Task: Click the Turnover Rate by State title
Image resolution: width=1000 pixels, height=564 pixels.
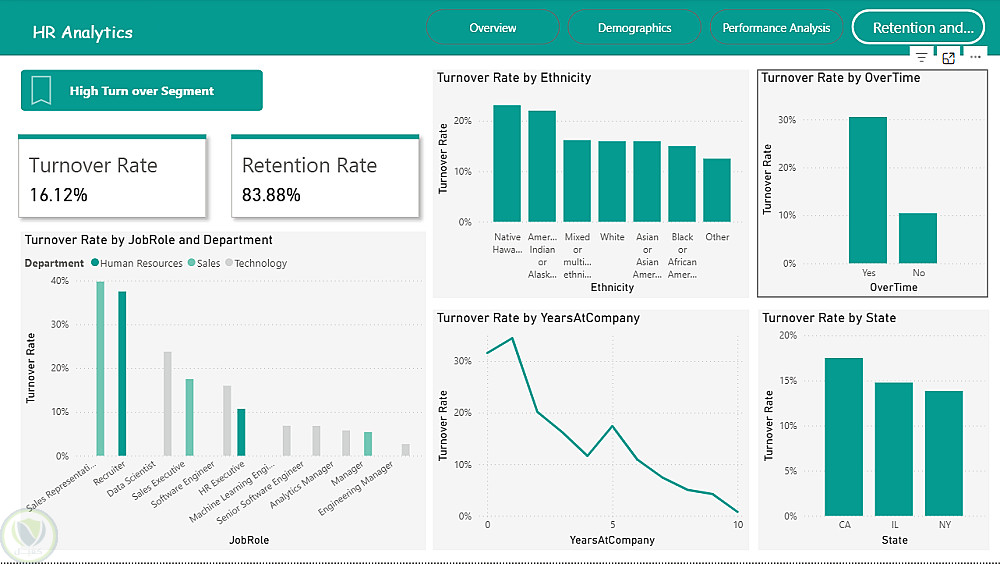Action: [x=829, y=318]
